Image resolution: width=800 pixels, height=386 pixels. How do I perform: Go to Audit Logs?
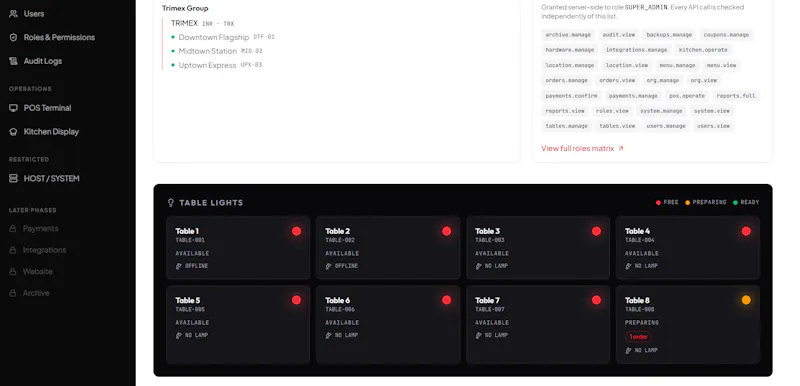(36, 61)
